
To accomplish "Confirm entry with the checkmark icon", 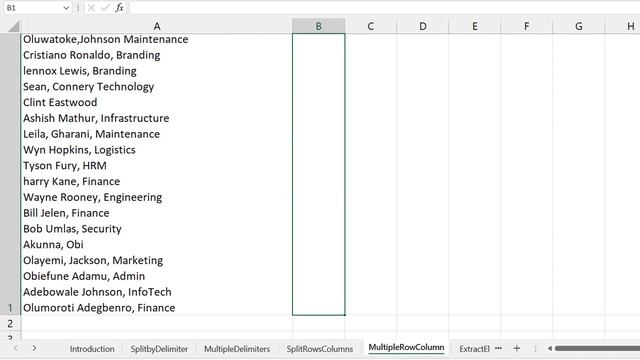I will pyautogui.click(x=105, y=8).
